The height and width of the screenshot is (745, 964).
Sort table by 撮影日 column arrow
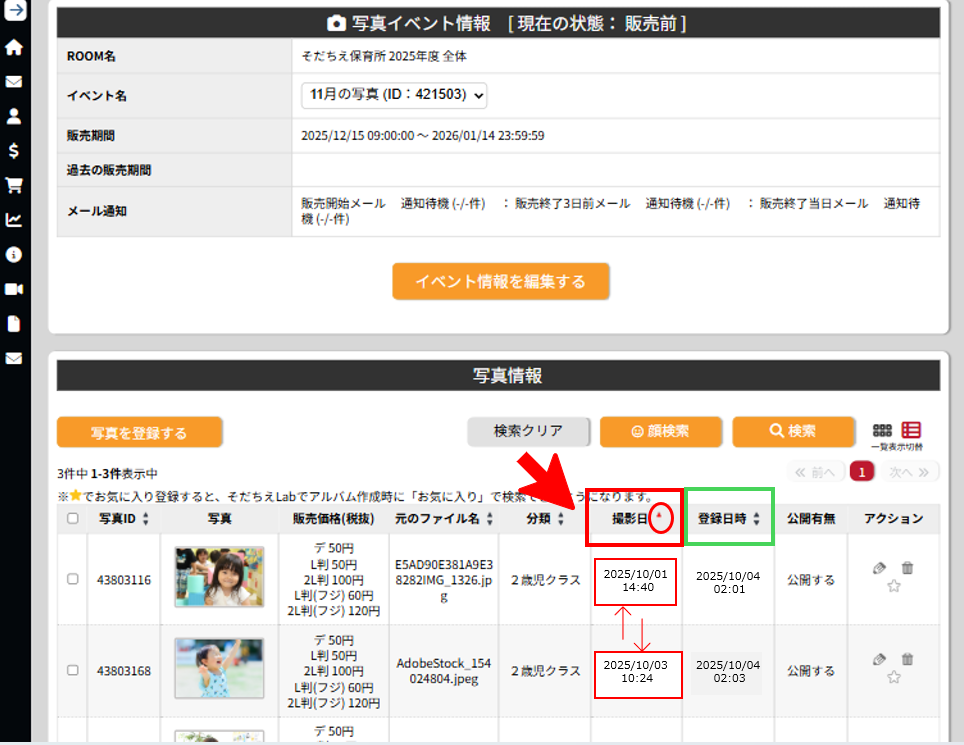point(658,517)
